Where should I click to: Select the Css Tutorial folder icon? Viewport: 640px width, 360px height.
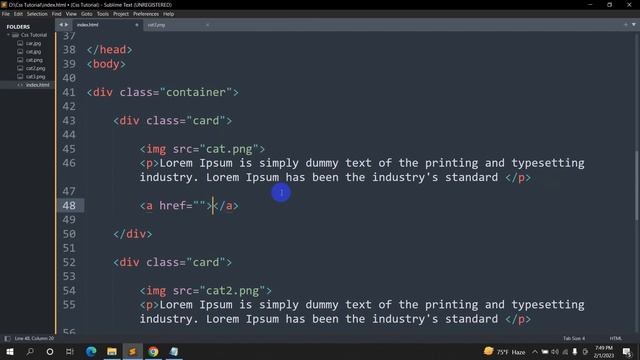(x=16, y=35)
